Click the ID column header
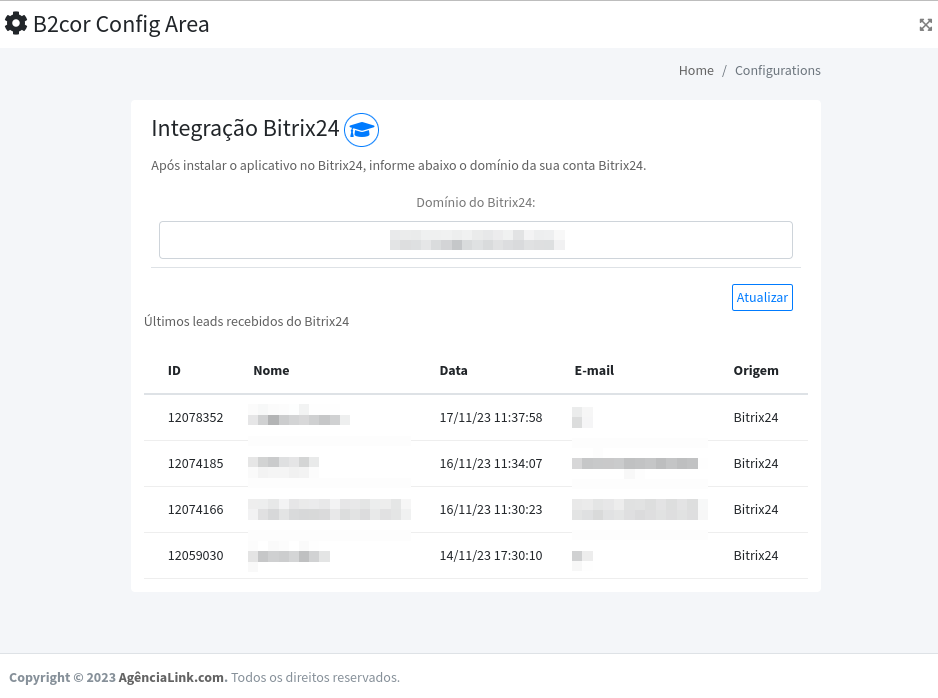This screenshot has height=698, width=938. (x=174, y=370)
